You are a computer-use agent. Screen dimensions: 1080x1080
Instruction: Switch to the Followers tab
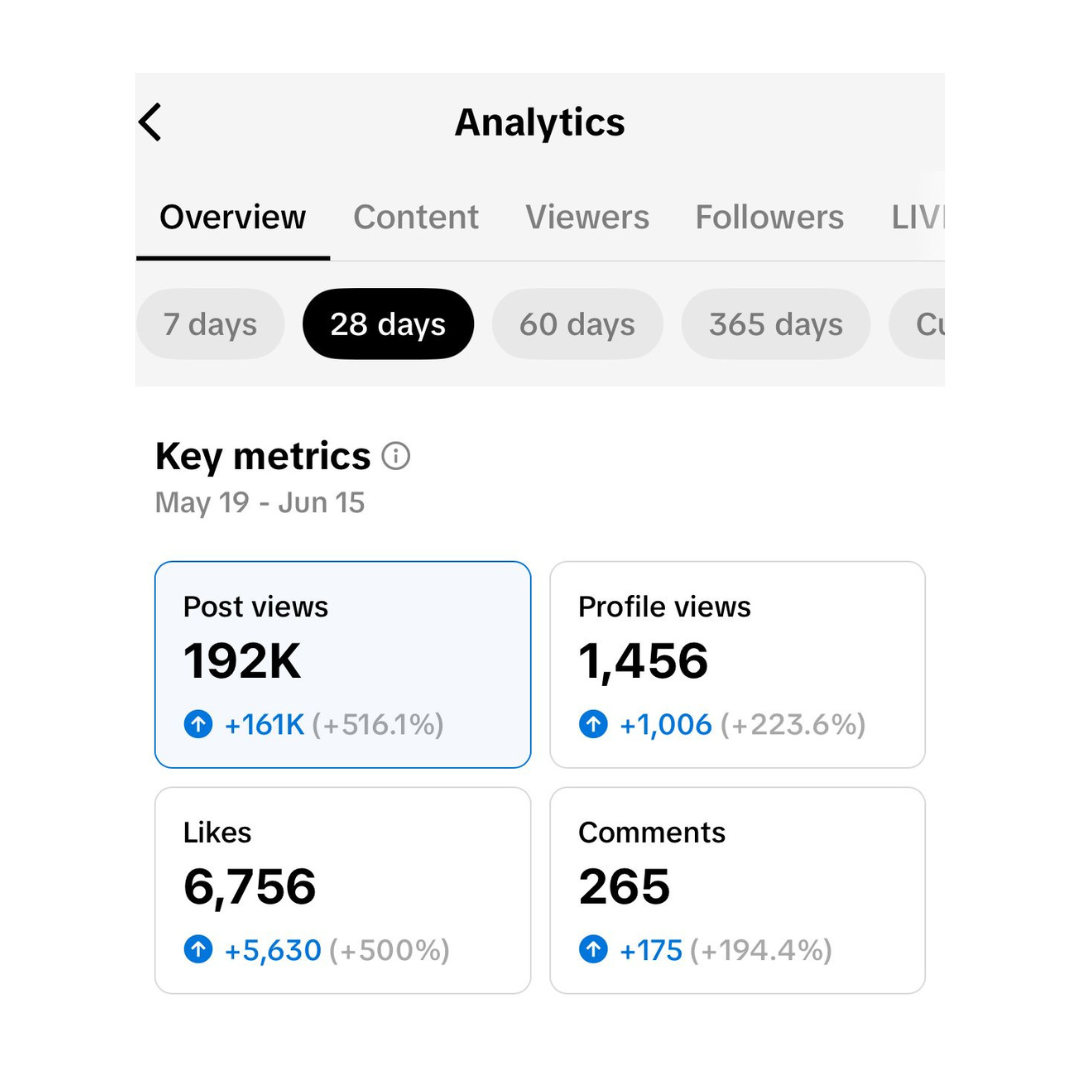point(769,217)
